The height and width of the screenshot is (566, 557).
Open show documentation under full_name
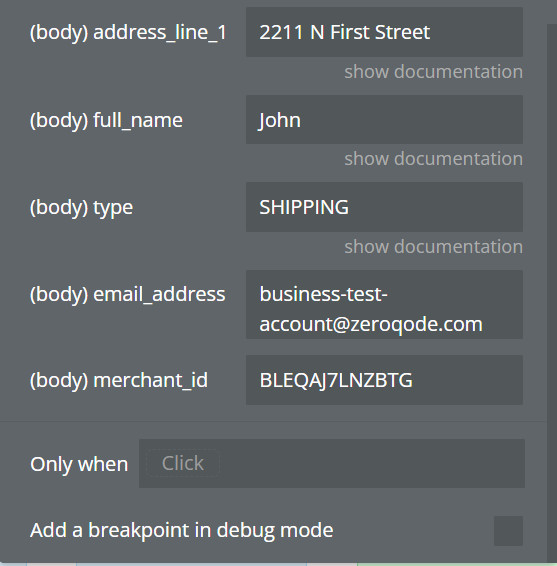point(433,159)
